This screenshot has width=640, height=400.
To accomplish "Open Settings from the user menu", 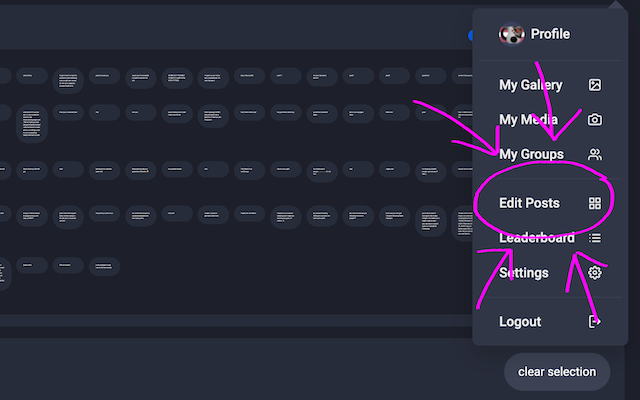I will click(x=524, y=272).
